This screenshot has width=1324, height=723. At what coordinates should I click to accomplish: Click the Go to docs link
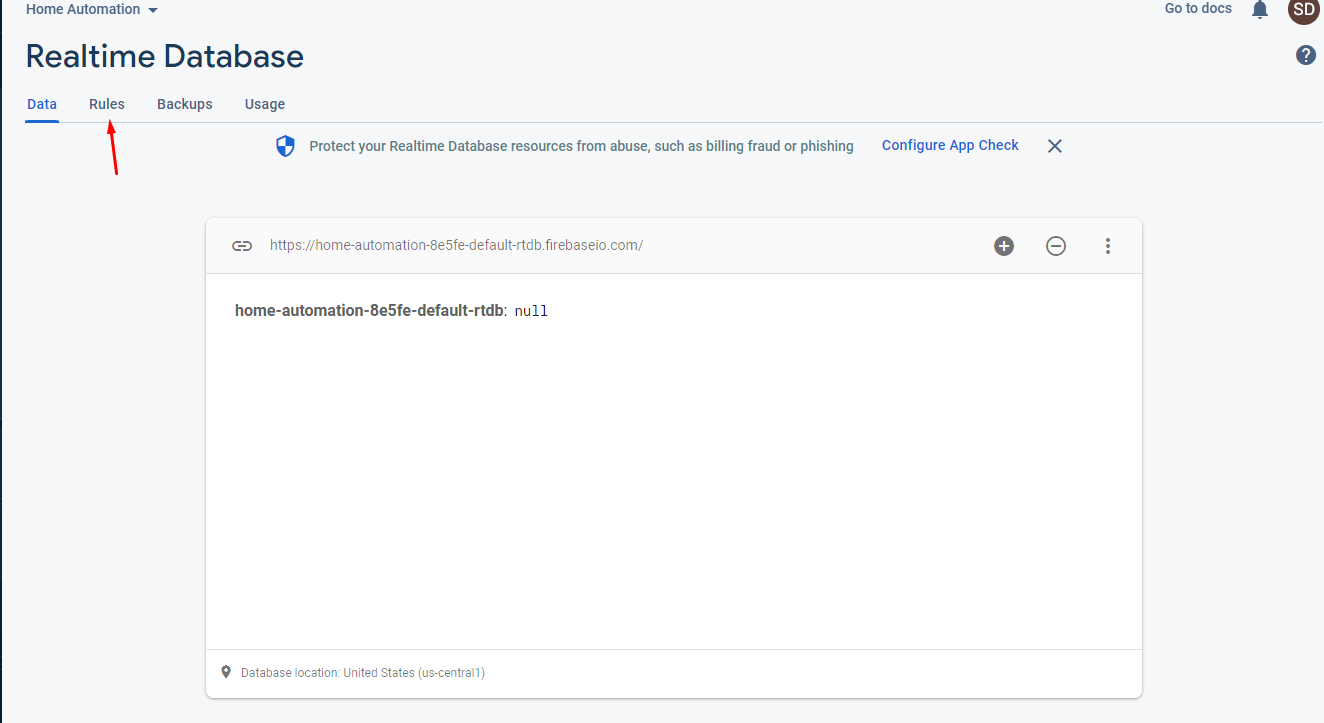[1198, 9]
